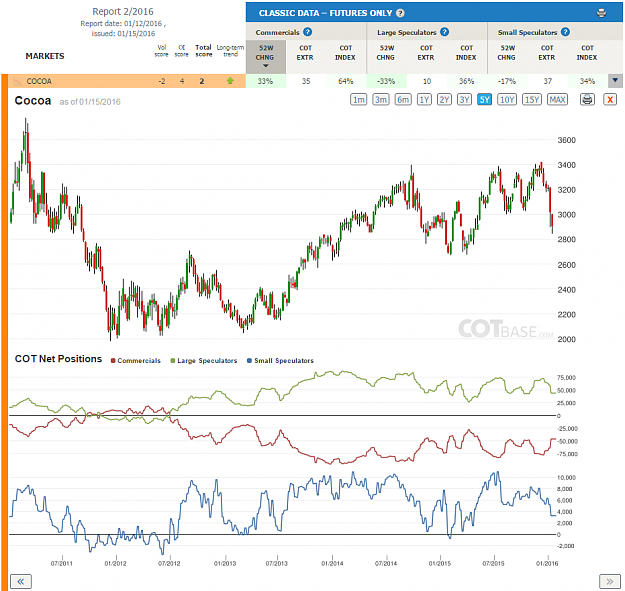Screen dimensions: 625x591
Task: Go to previous market with left arrows
Action: (21, 581)
